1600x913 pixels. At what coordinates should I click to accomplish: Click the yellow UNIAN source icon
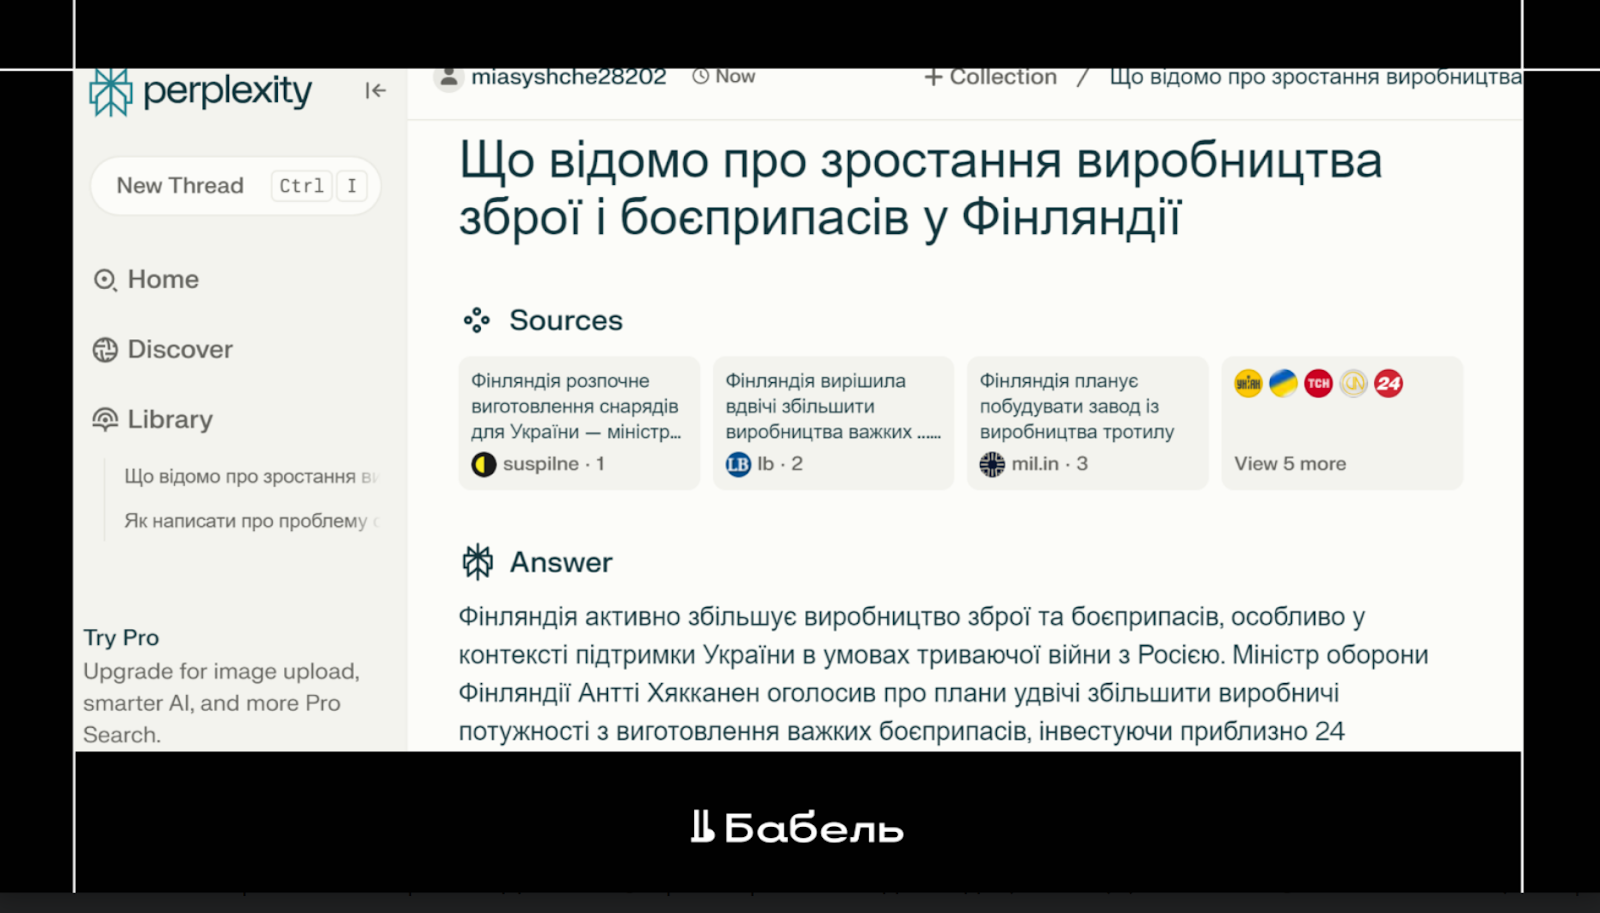[1248, 383]
